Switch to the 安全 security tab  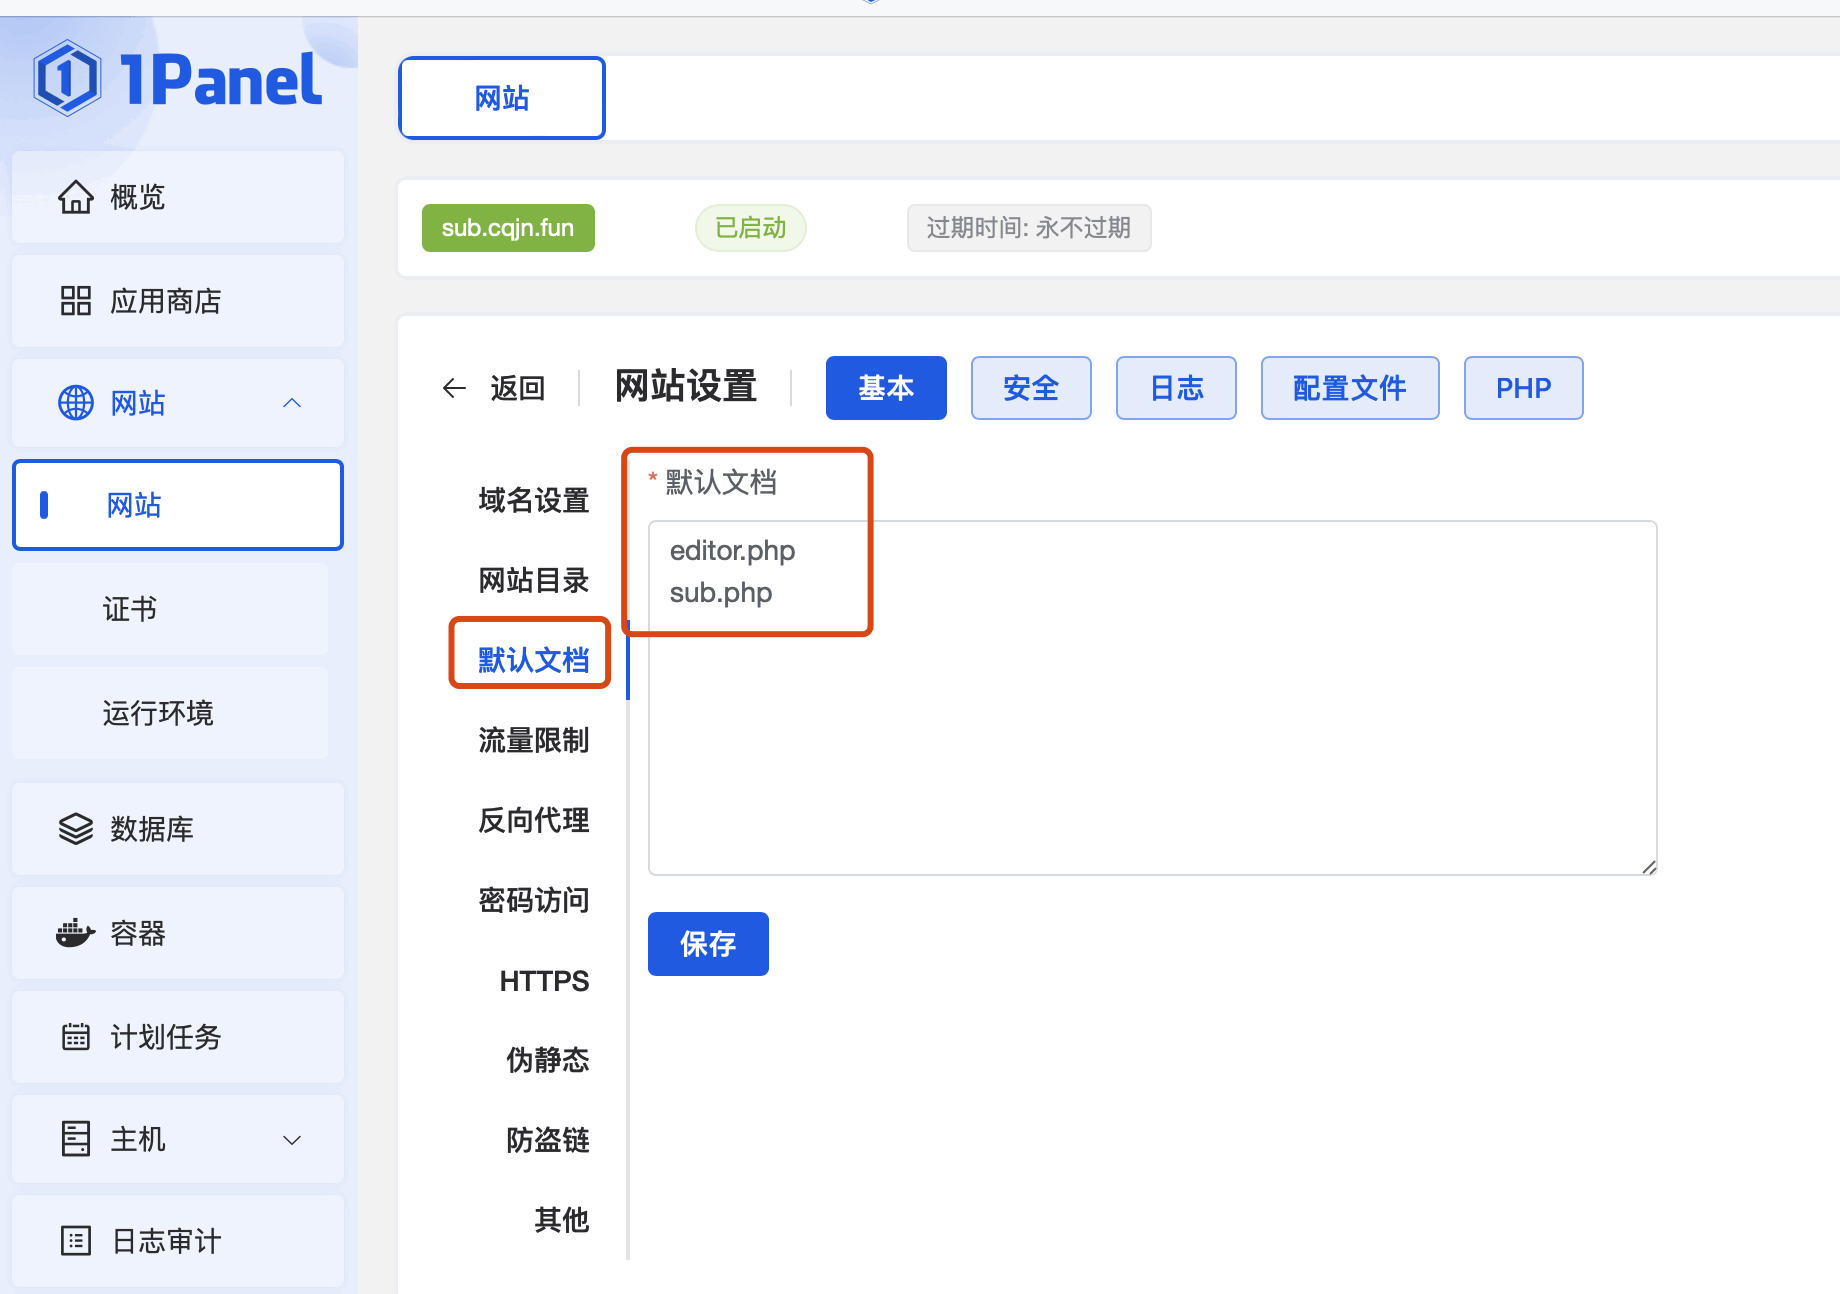click(1031, 388)
